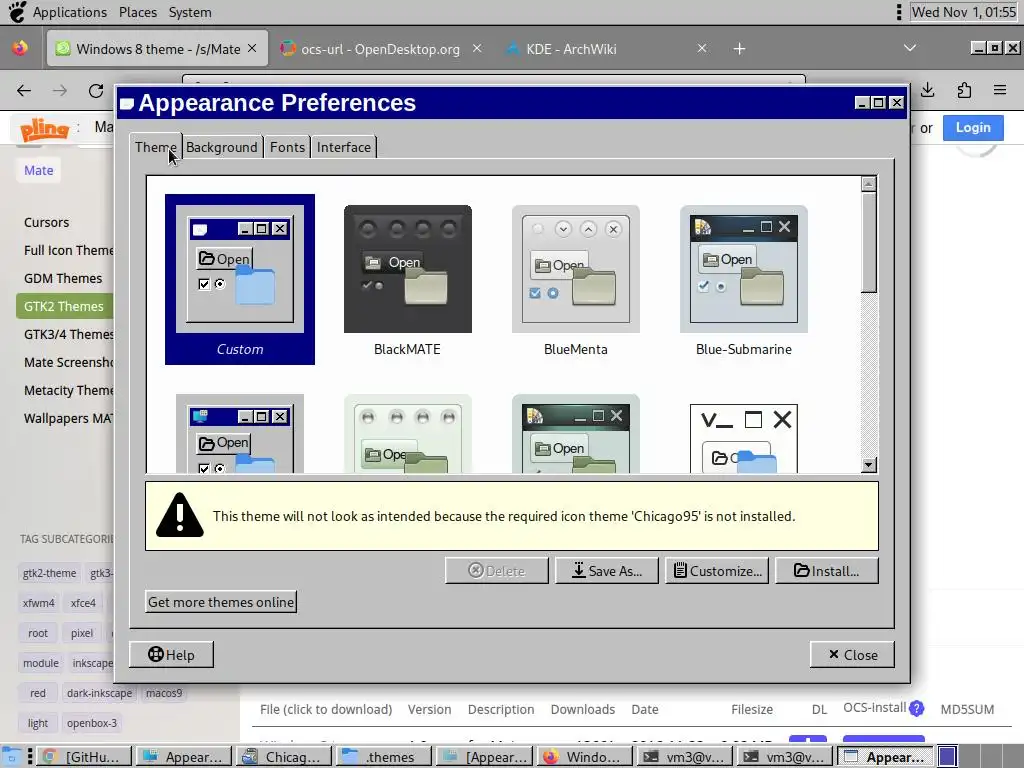The width and height of the screenshot is (1024, 768).
Task: Click the openbox-3 tag
Action: (x=91, y=723)
